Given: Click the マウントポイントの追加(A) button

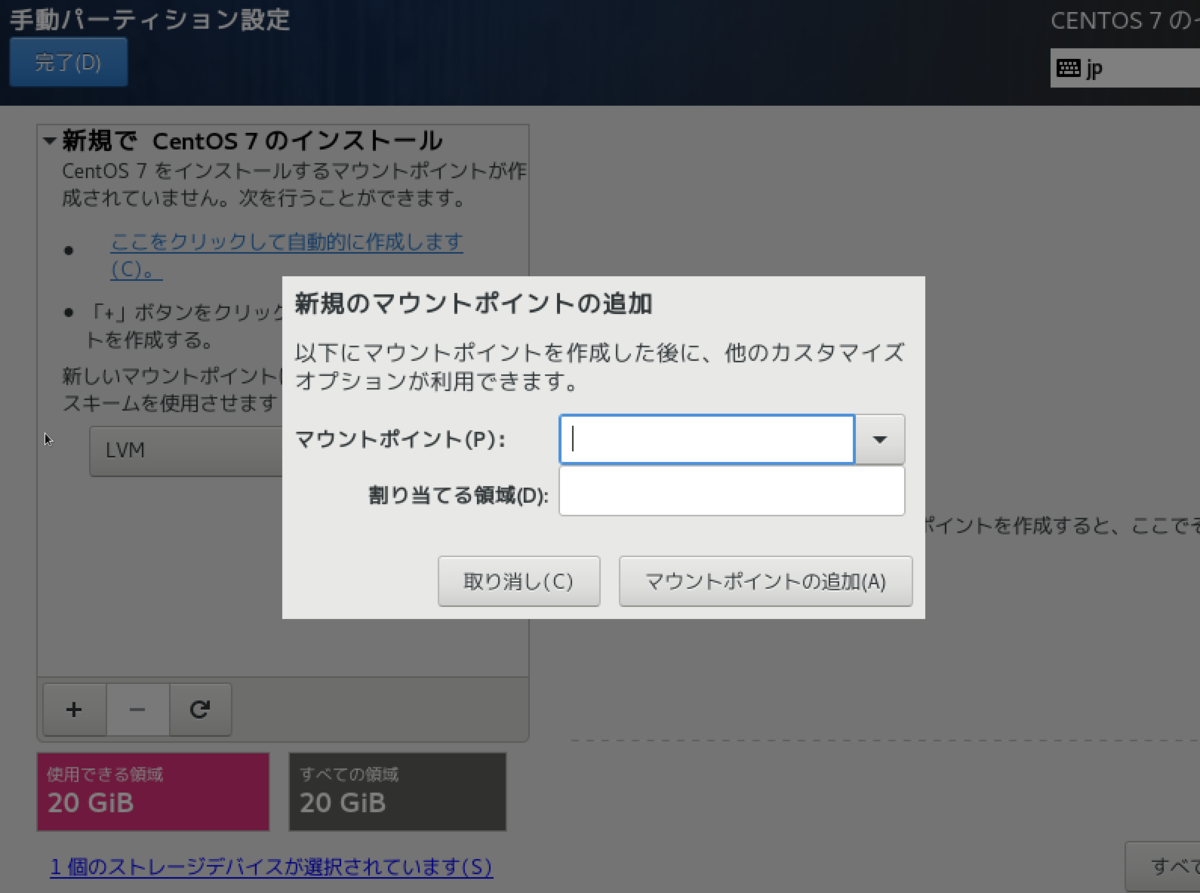Looking at the screenshot, I should point(765,581).
